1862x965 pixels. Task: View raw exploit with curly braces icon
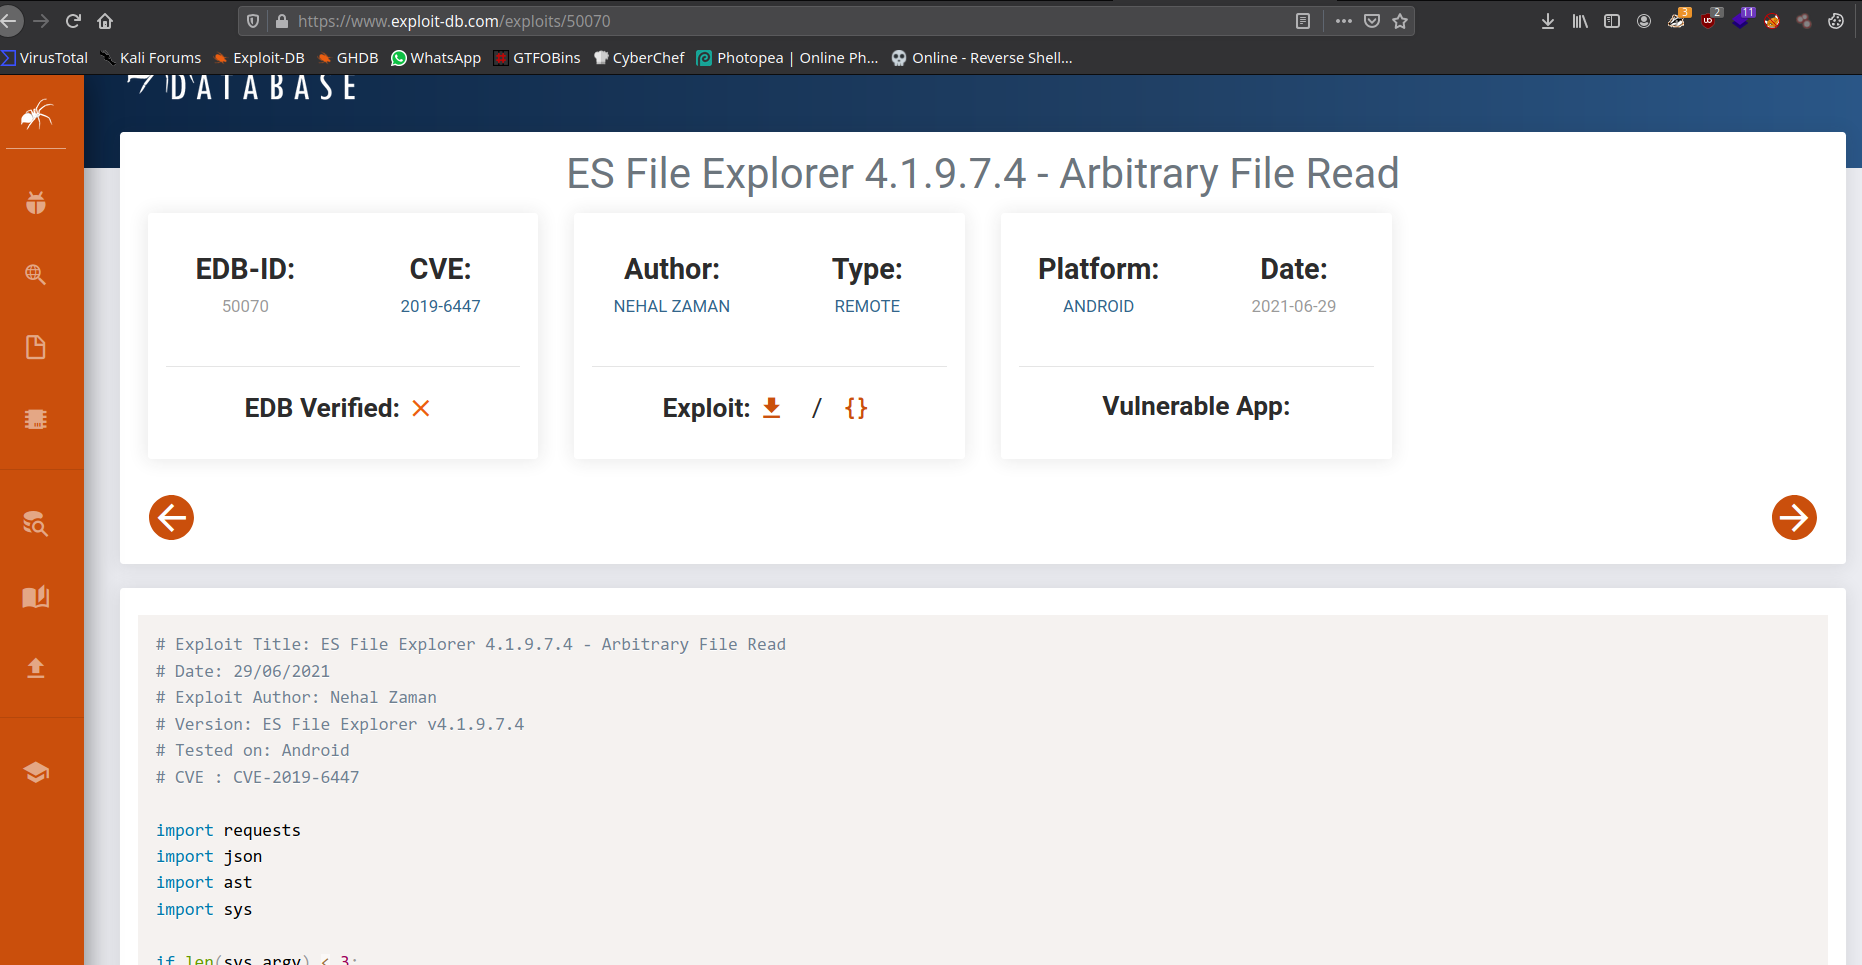[856, 408]
